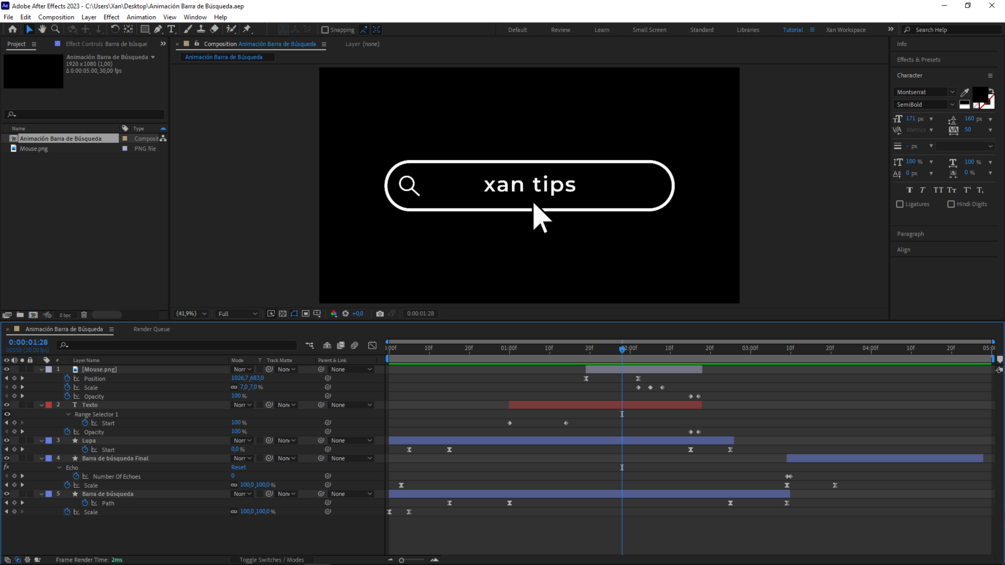Image resolution: width=1005 pixels, height=565 pixels.
Task: Switch to the Effect Controls tab
Action: [x=106, y=44]
